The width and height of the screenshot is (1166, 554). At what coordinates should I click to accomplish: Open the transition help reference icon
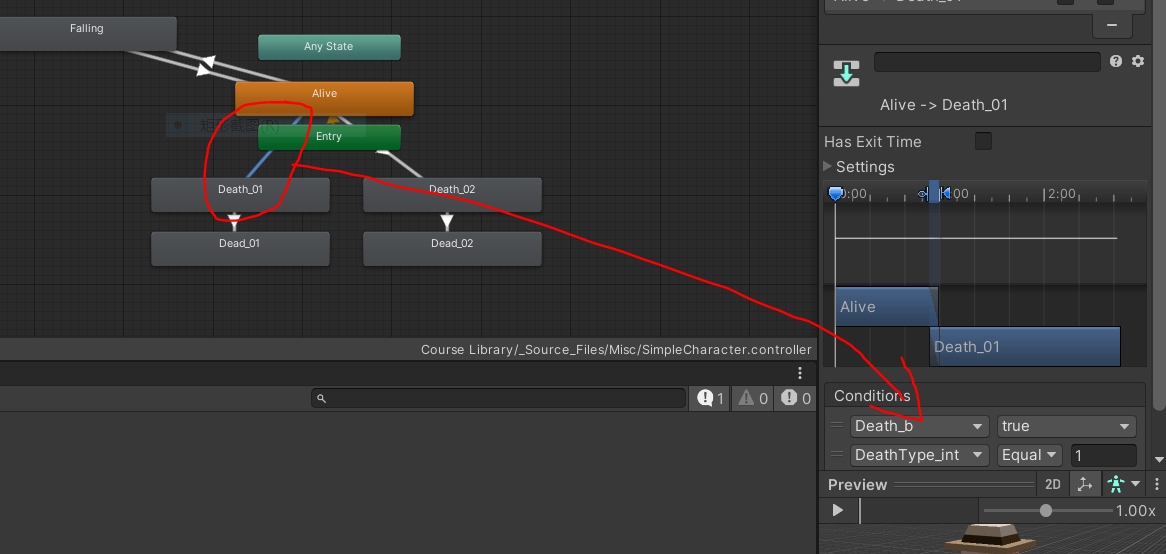point(1115,62)
